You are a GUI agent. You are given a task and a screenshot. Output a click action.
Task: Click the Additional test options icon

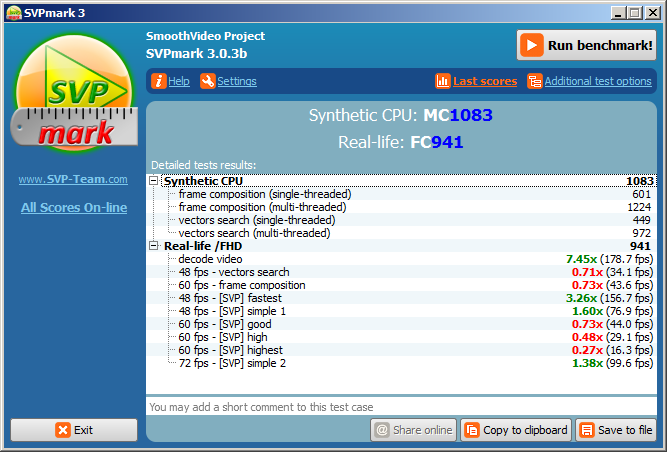click(535, 81)
